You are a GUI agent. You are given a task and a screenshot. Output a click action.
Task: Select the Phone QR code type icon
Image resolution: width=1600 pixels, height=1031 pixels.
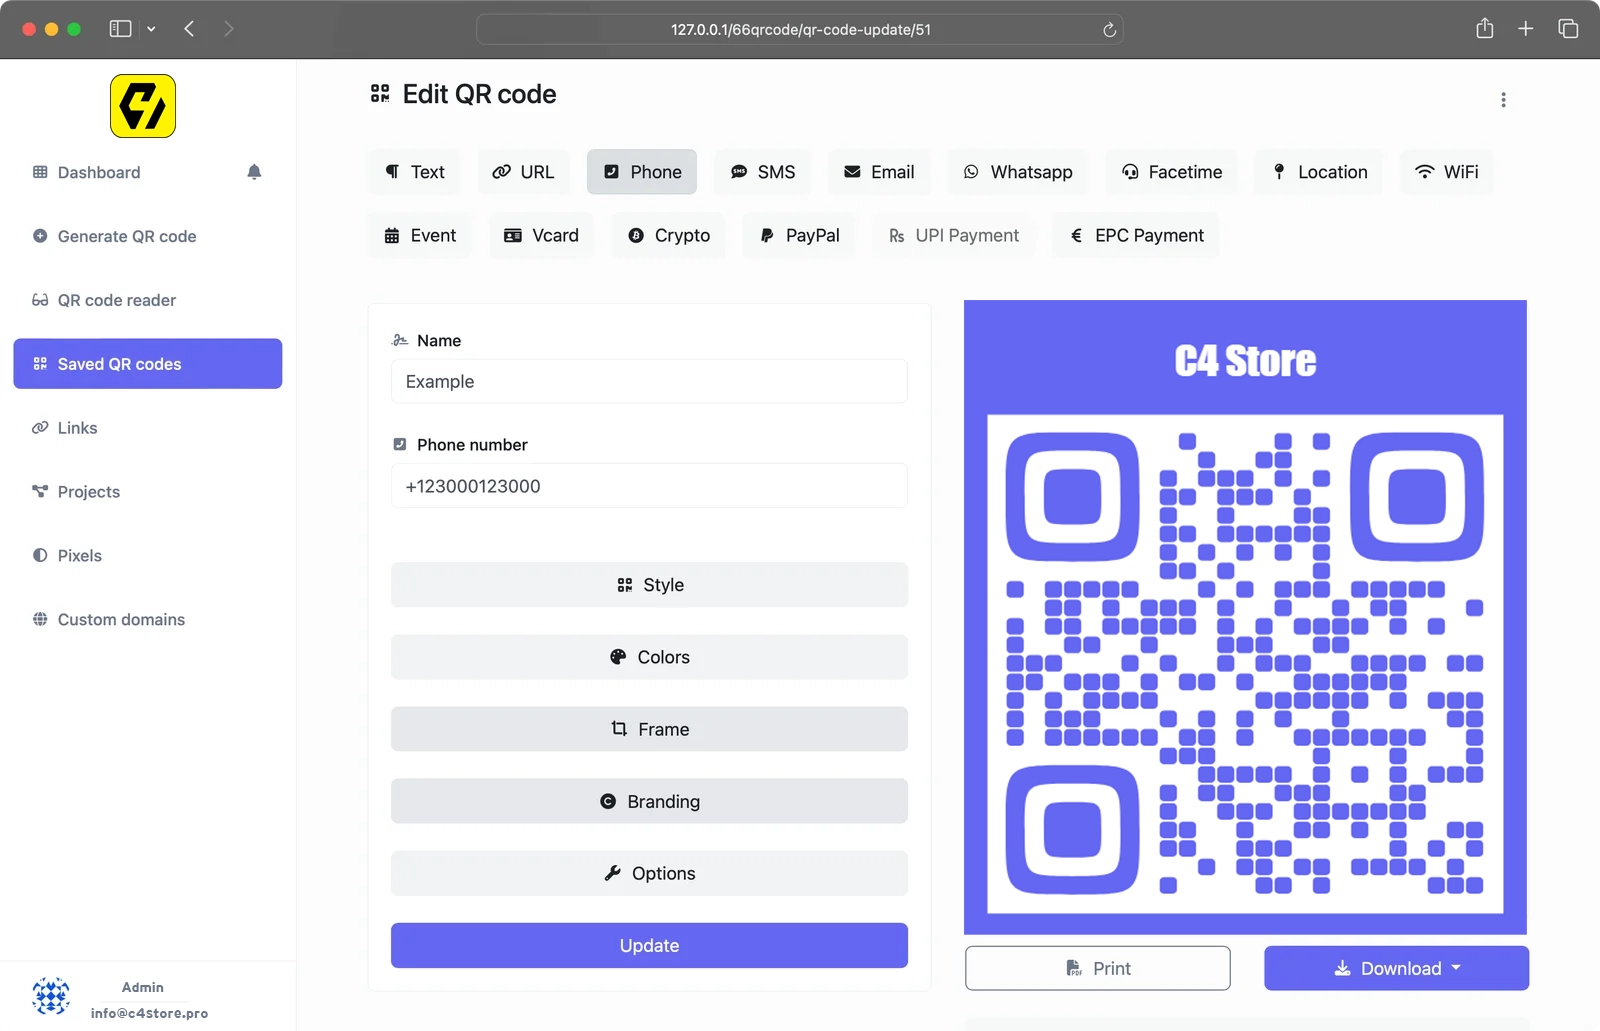tap(613, 172)
